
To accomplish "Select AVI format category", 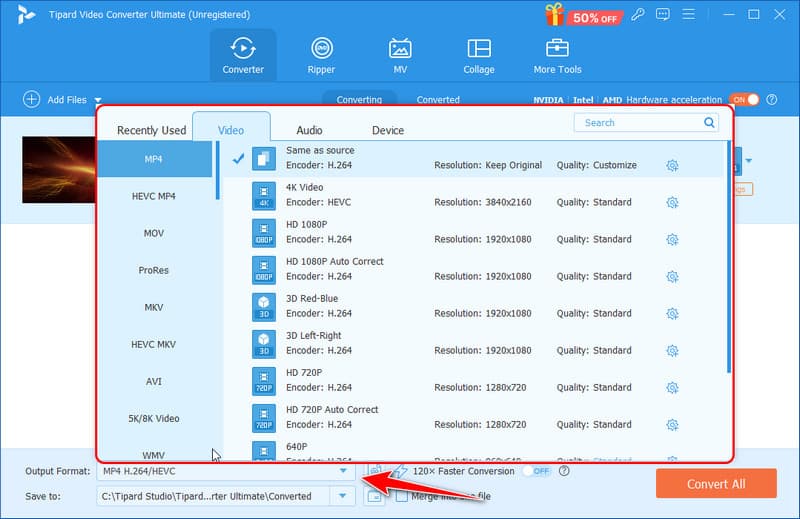I will coord(155,381).
